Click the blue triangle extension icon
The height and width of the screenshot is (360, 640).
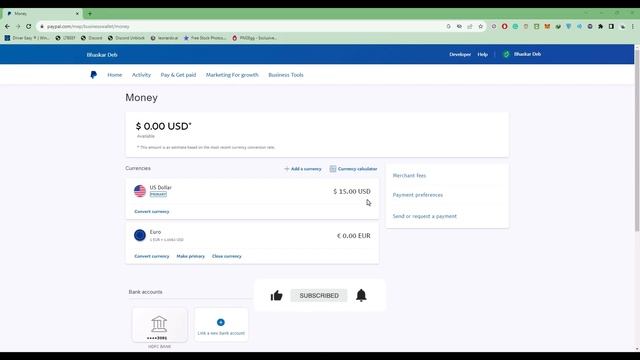pos(569,26)
